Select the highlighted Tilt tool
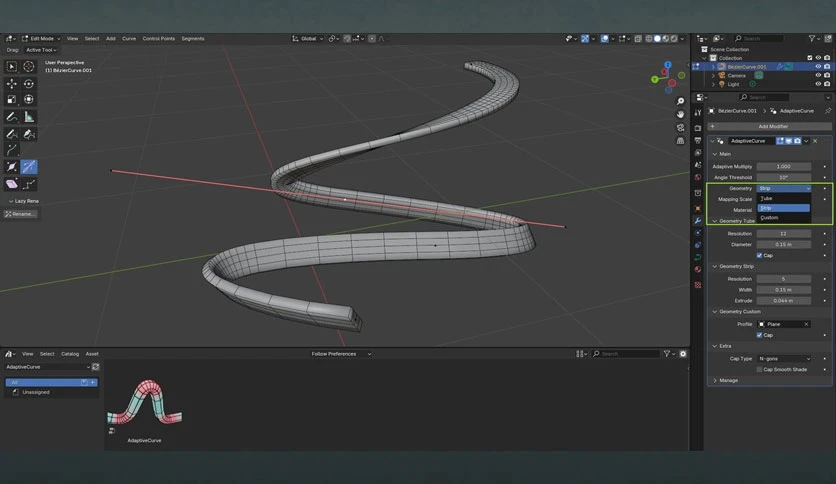836x484 pixels. [29, 167]
